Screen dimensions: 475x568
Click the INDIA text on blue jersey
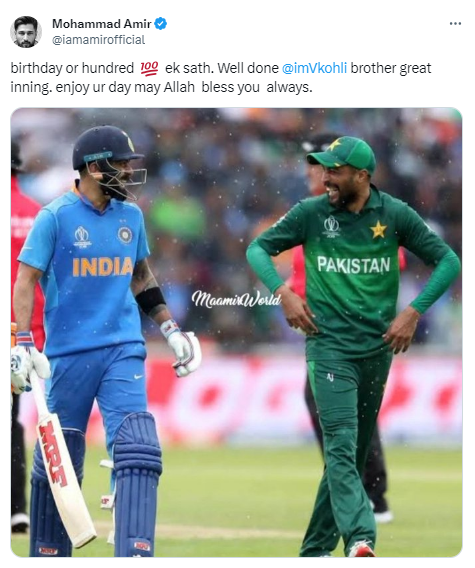point(103,267)
